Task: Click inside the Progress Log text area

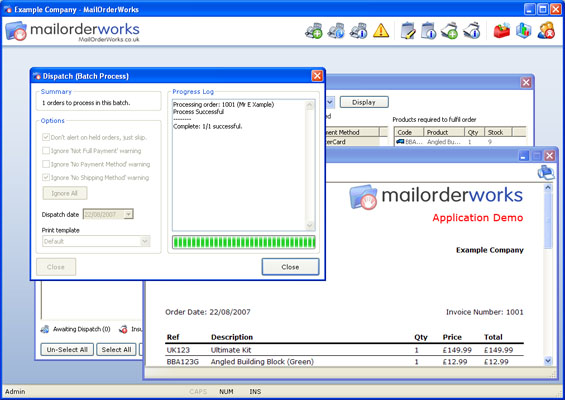Action: tap(239, 165)
